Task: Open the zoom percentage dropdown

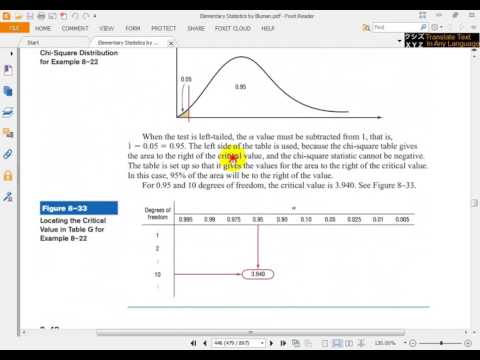Action: click(x=405, y=343)
